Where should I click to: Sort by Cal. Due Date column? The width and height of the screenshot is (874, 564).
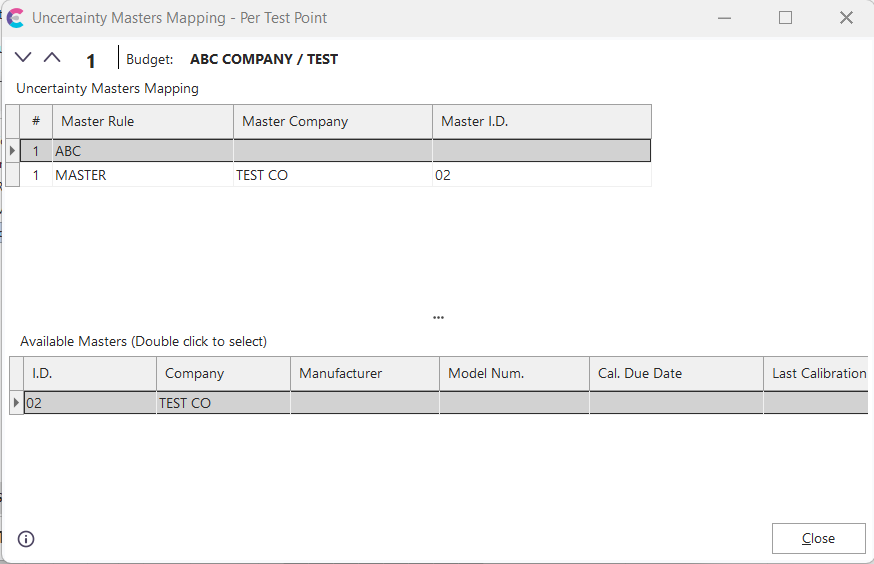click(675, 374)
